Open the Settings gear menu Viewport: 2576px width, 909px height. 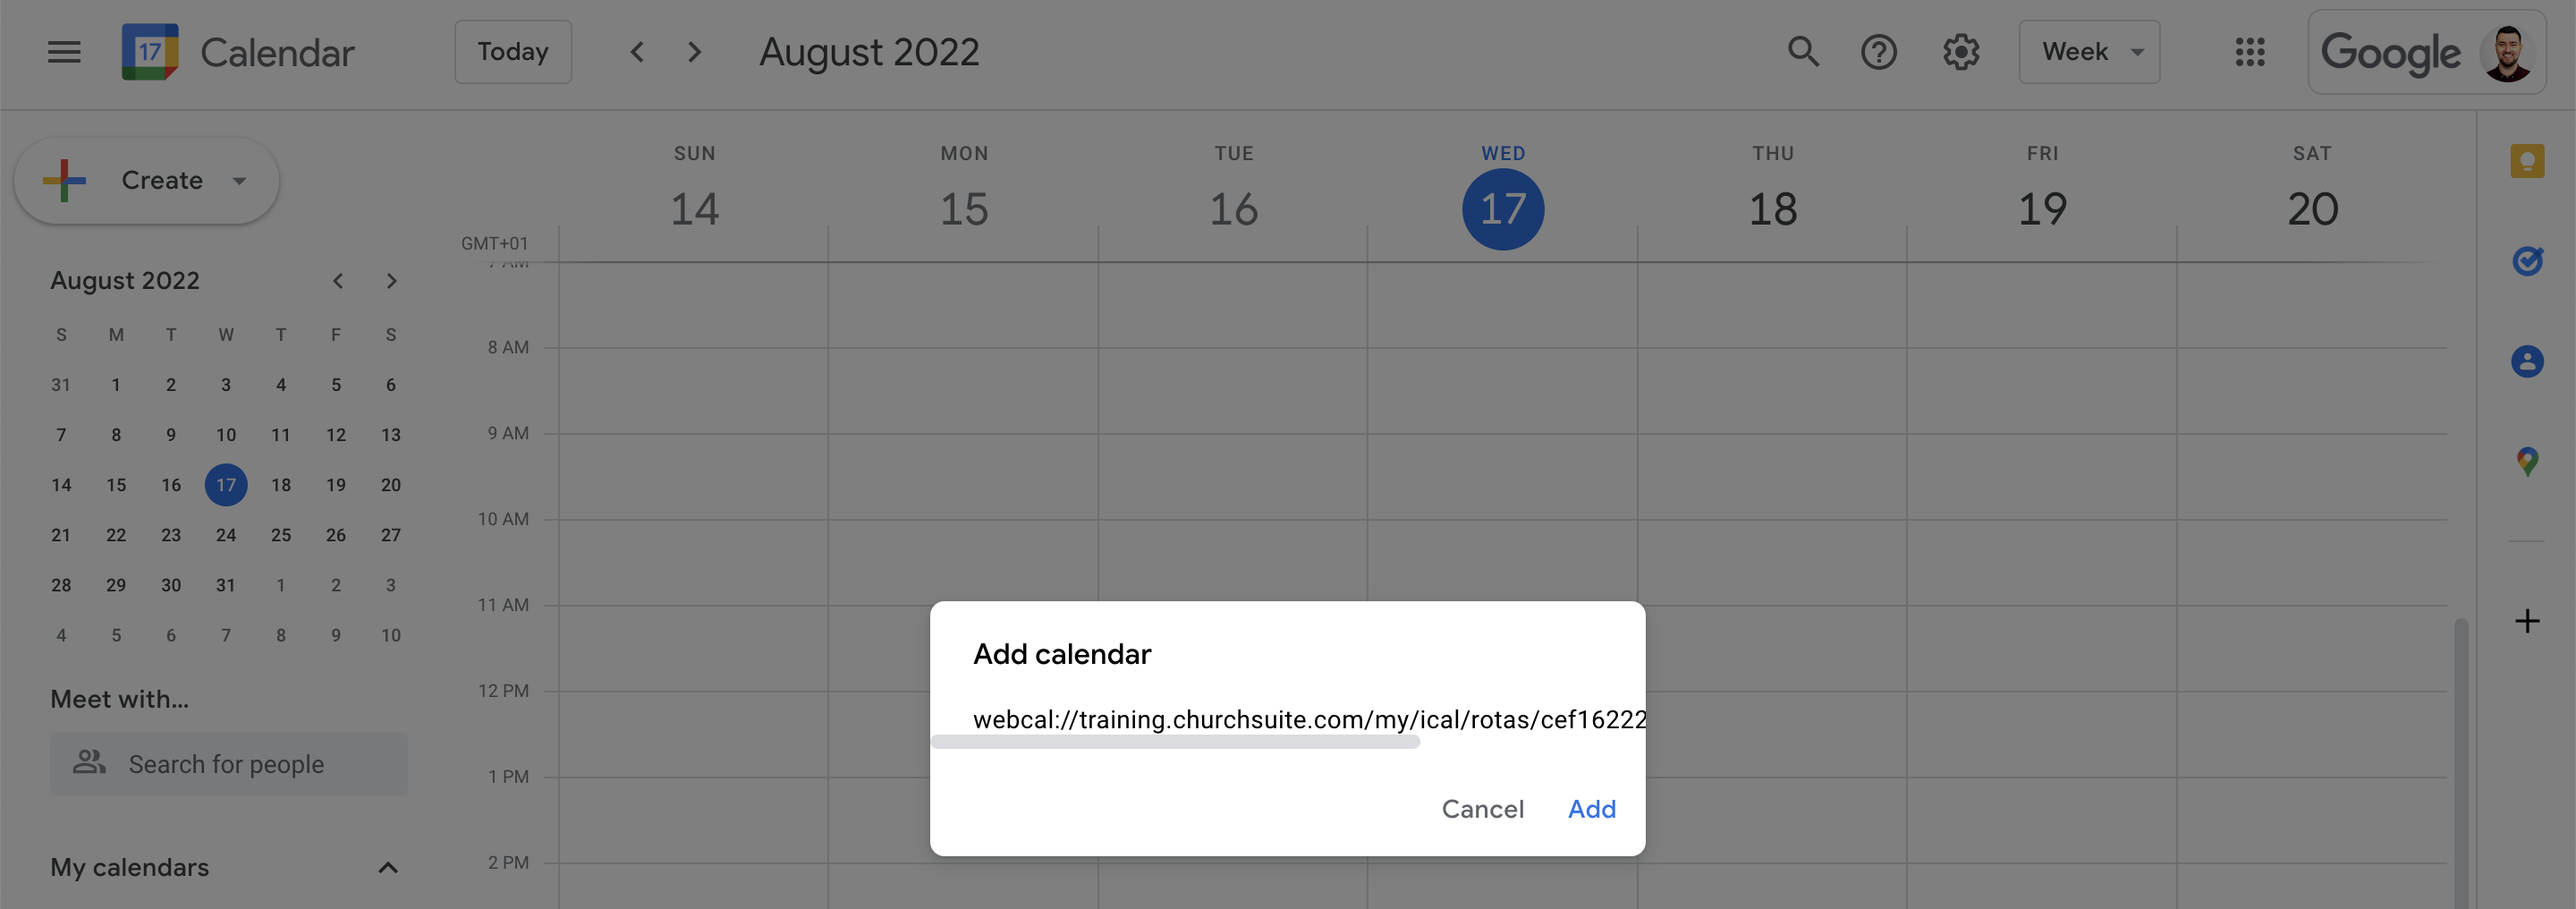pyautogui.click(x=1961, y=52)
